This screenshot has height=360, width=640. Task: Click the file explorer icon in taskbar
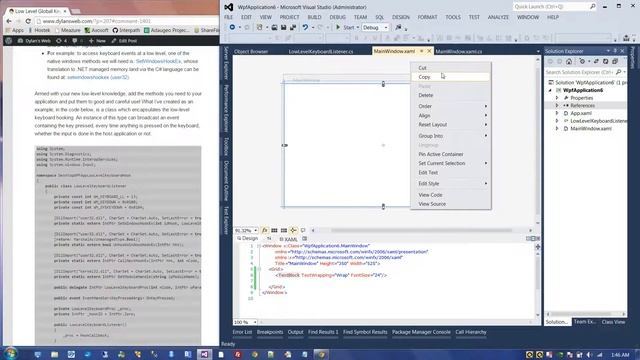coord(54,354)
